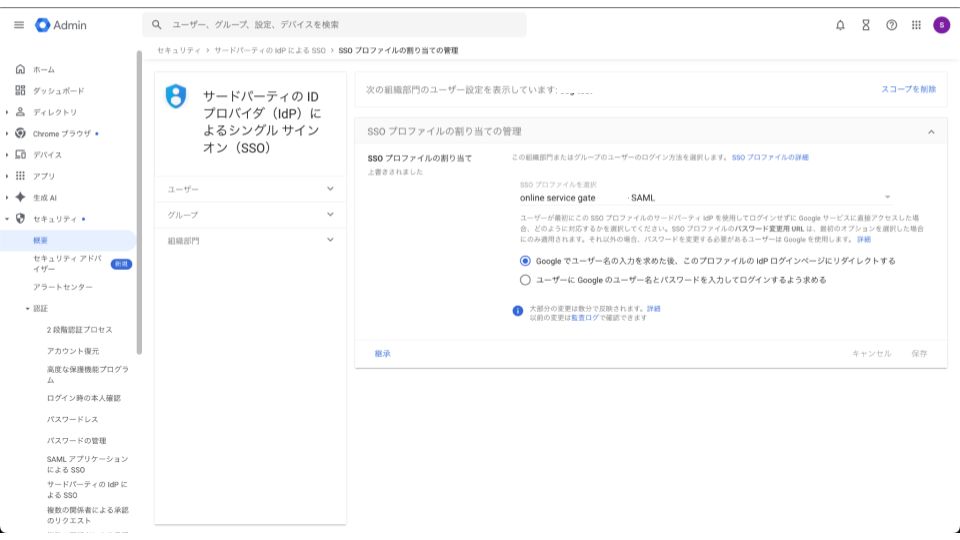Open 高度な保護機能プログラム menu item

tap(88, 375)
